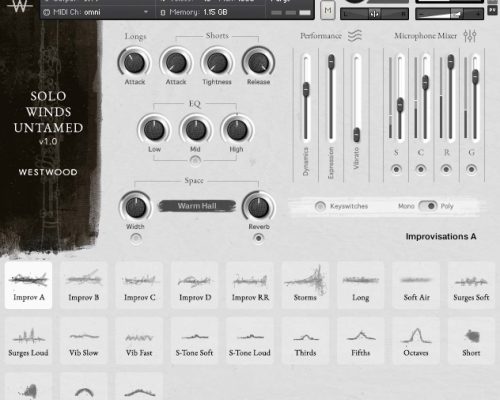Viewport: 500px width, 400px height.
Task: Load the Storms articulation
Action: [305, 285]
